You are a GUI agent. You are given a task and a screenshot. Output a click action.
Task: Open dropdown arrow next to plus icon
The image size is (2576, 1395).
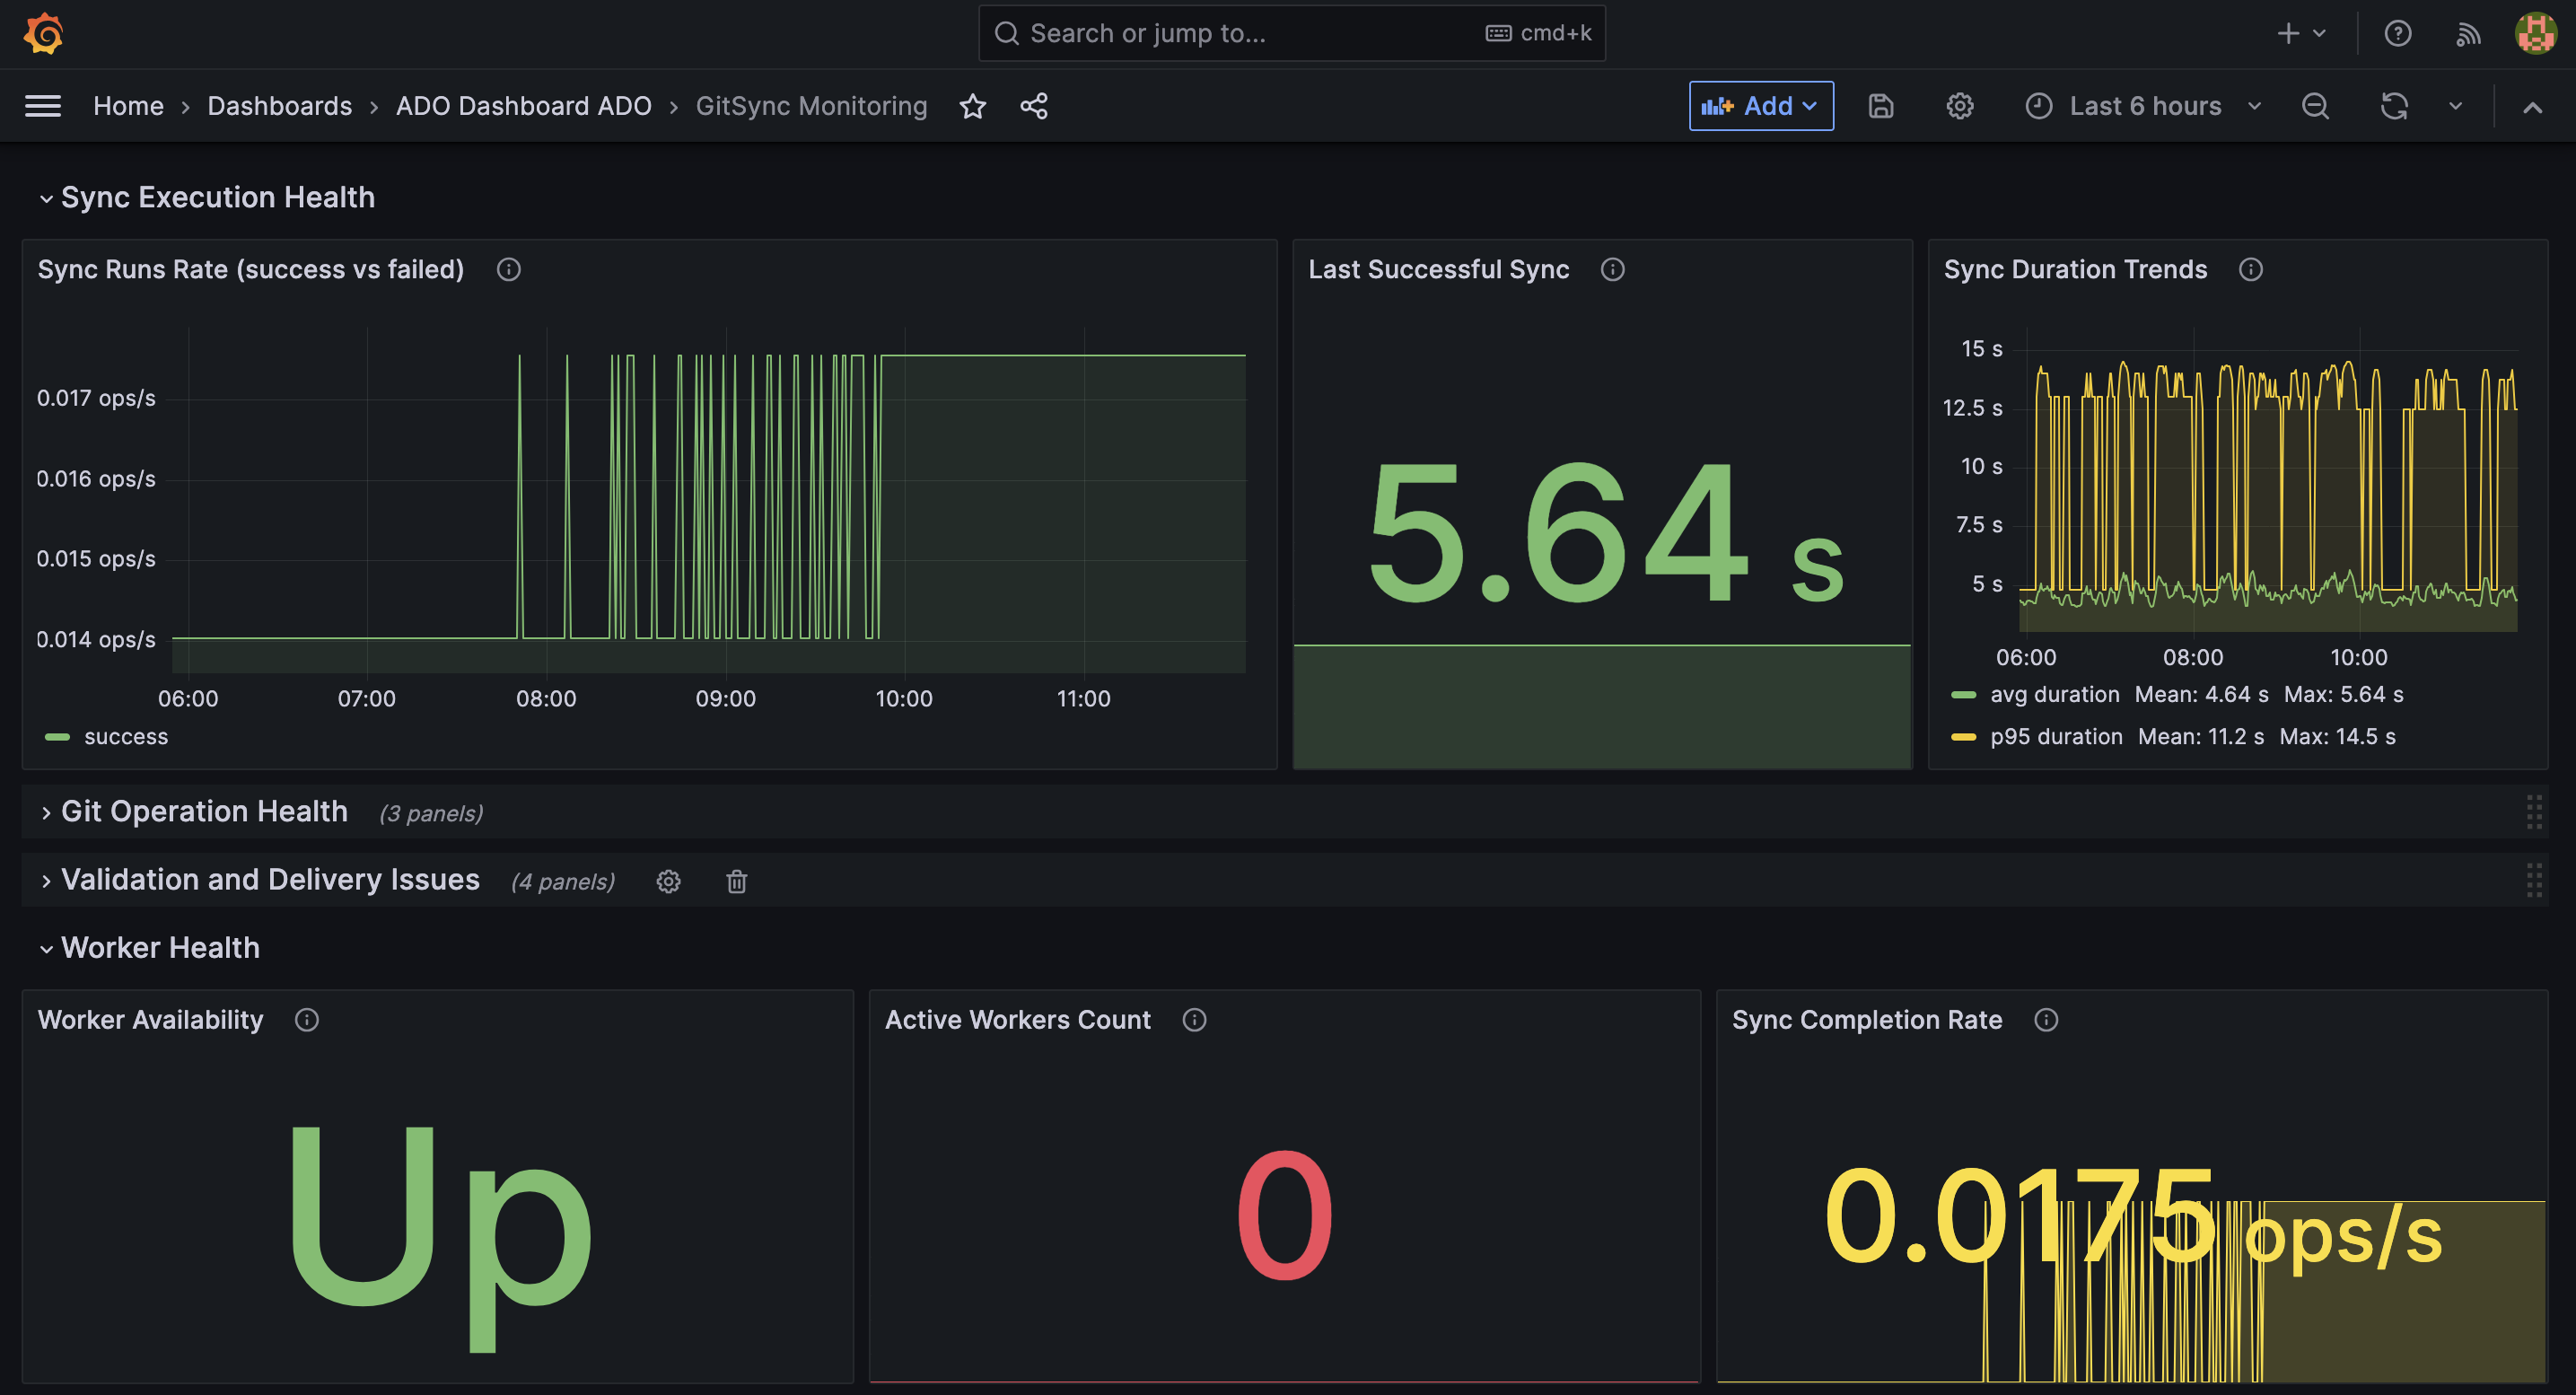tap(2319, 34)
